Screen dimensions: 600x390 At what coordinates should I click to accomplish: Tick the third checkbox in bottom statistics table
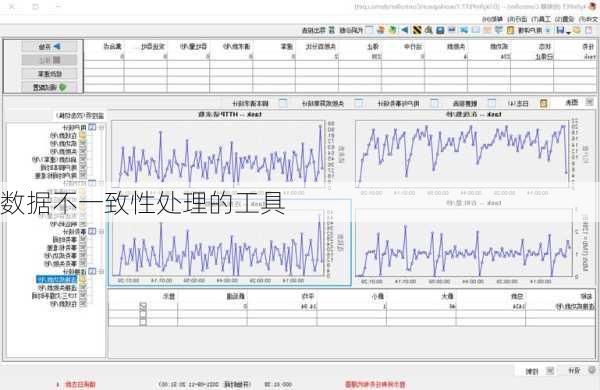coord(143,322)
